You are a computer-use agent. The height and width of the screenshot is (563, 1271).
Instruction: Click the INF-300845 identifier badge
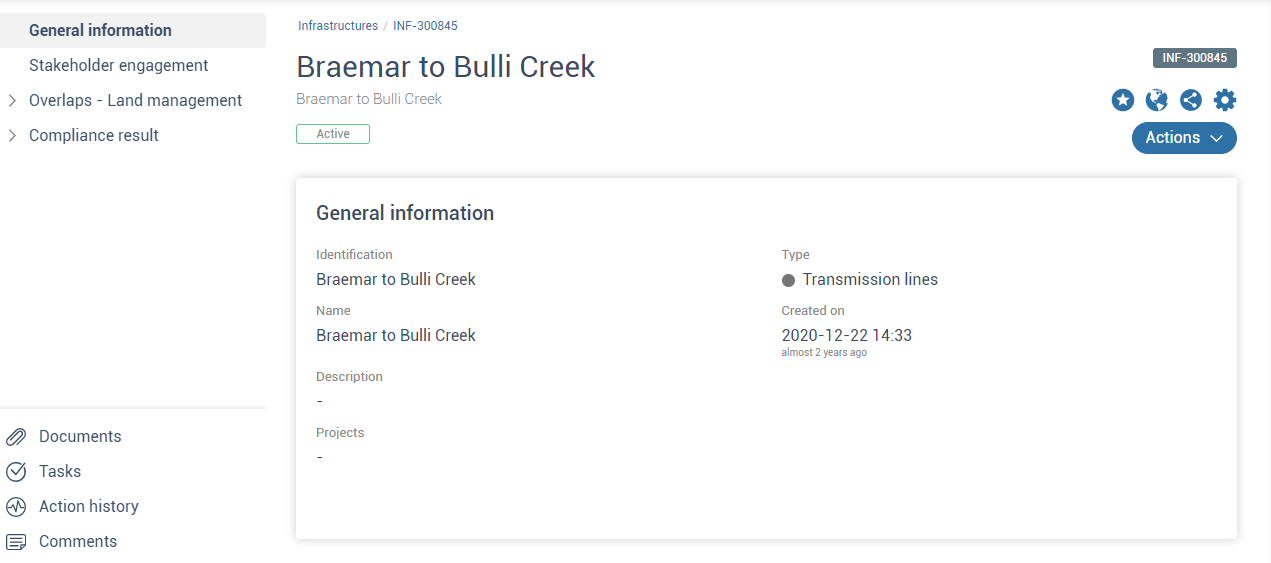(1194, 58)
